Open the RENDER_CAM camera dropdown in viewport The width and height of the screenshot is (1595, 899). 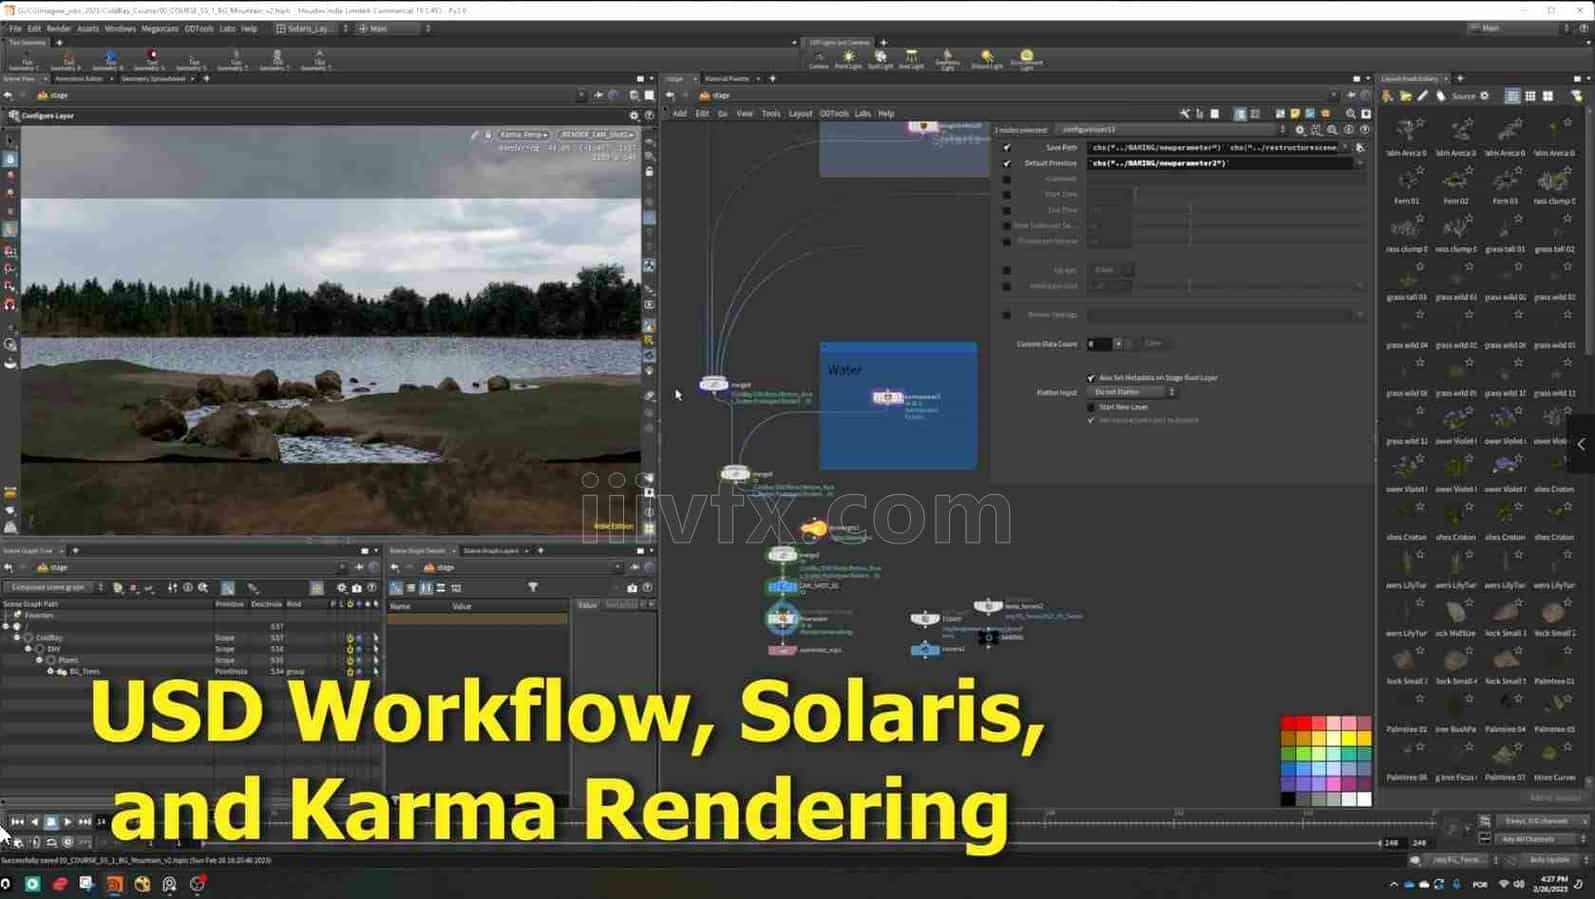(x=597, y=134)
